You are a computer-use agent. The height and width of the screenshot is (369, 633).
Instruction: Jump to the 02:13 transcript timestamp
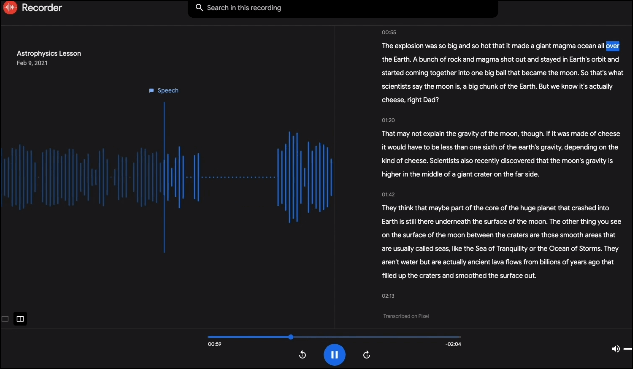click(x=388, y=296)
